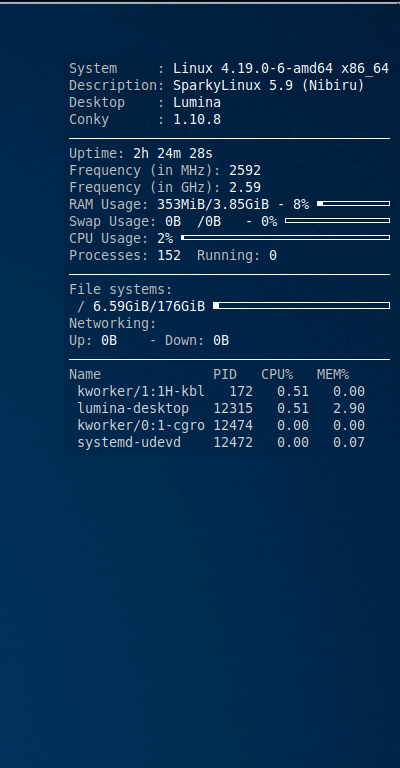Click MEM% value '0.07' for systemd-udevd
The width and height of the screenshot is (400, 768).
tap(349, 443)
